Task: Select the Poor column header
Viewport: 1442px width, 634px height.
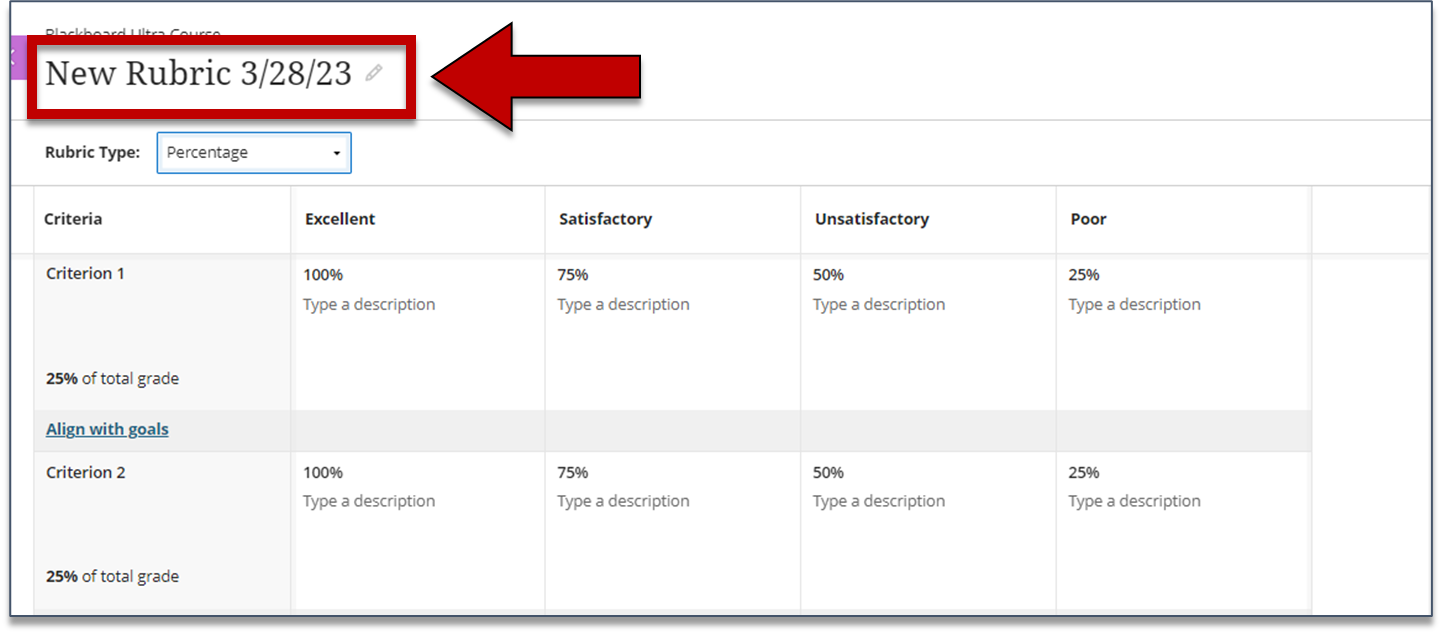Action: pyautogui.click(x=1088, y=219)
